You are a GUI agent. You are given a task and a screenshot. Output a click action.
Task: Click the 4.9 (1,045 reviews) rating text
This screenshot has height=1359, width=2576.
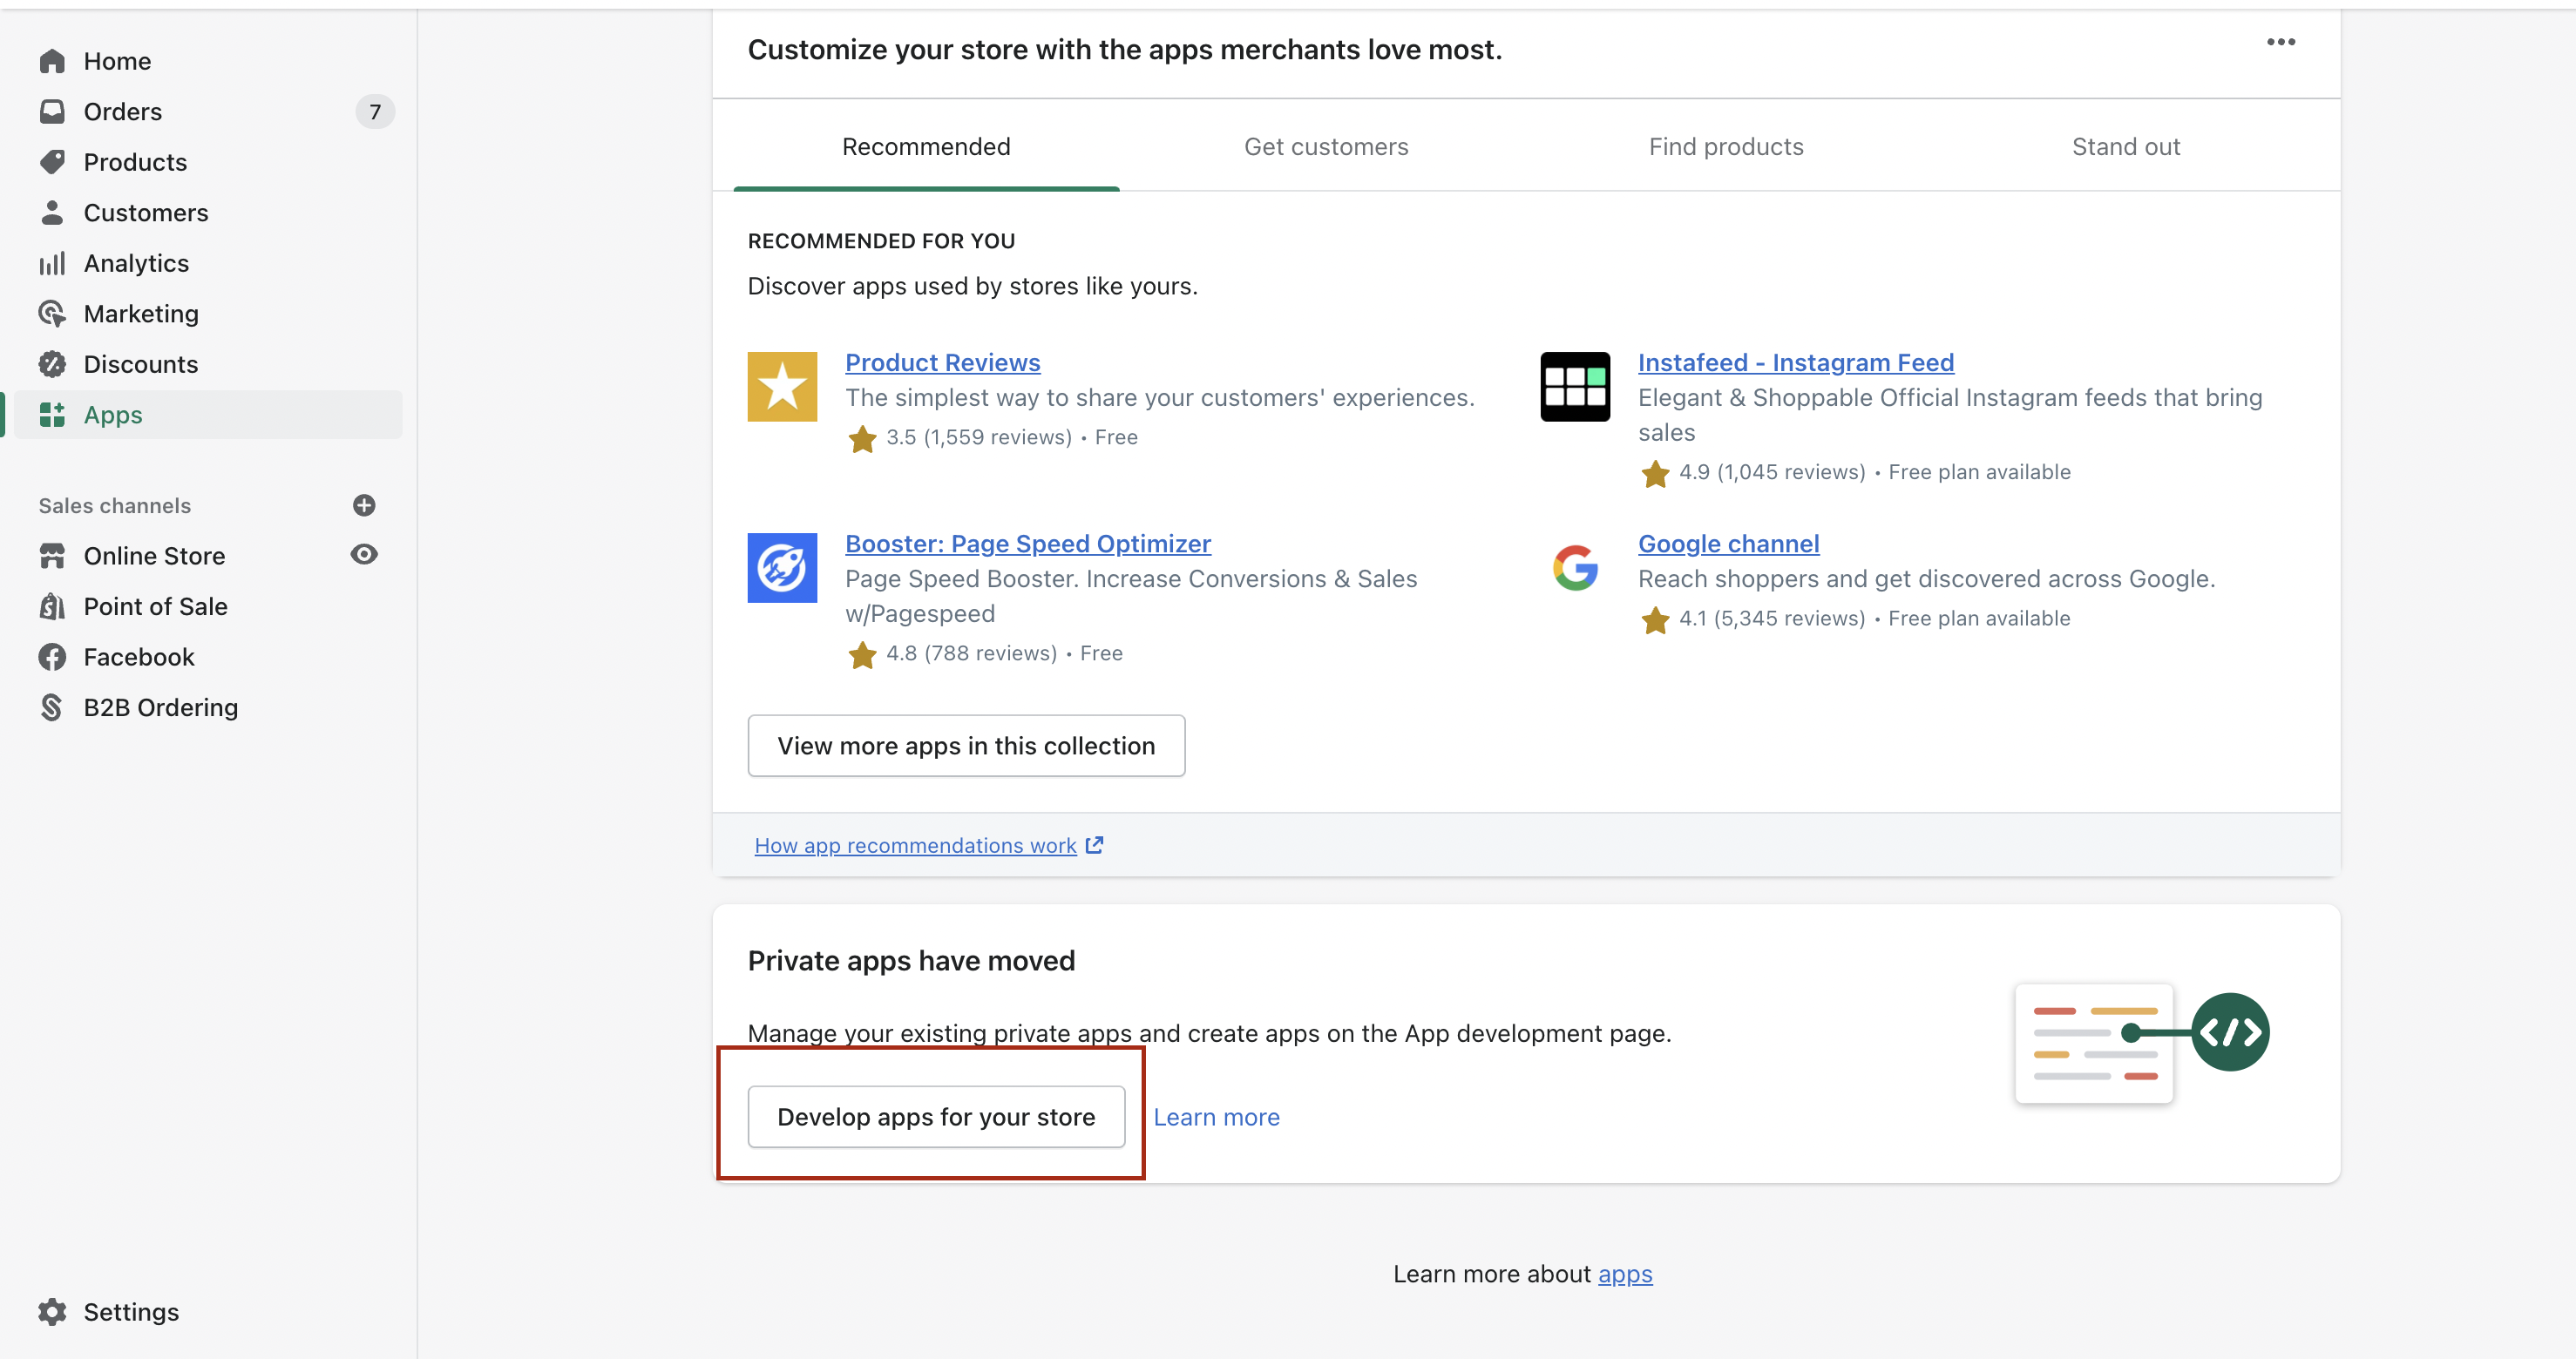(1772, 472)
